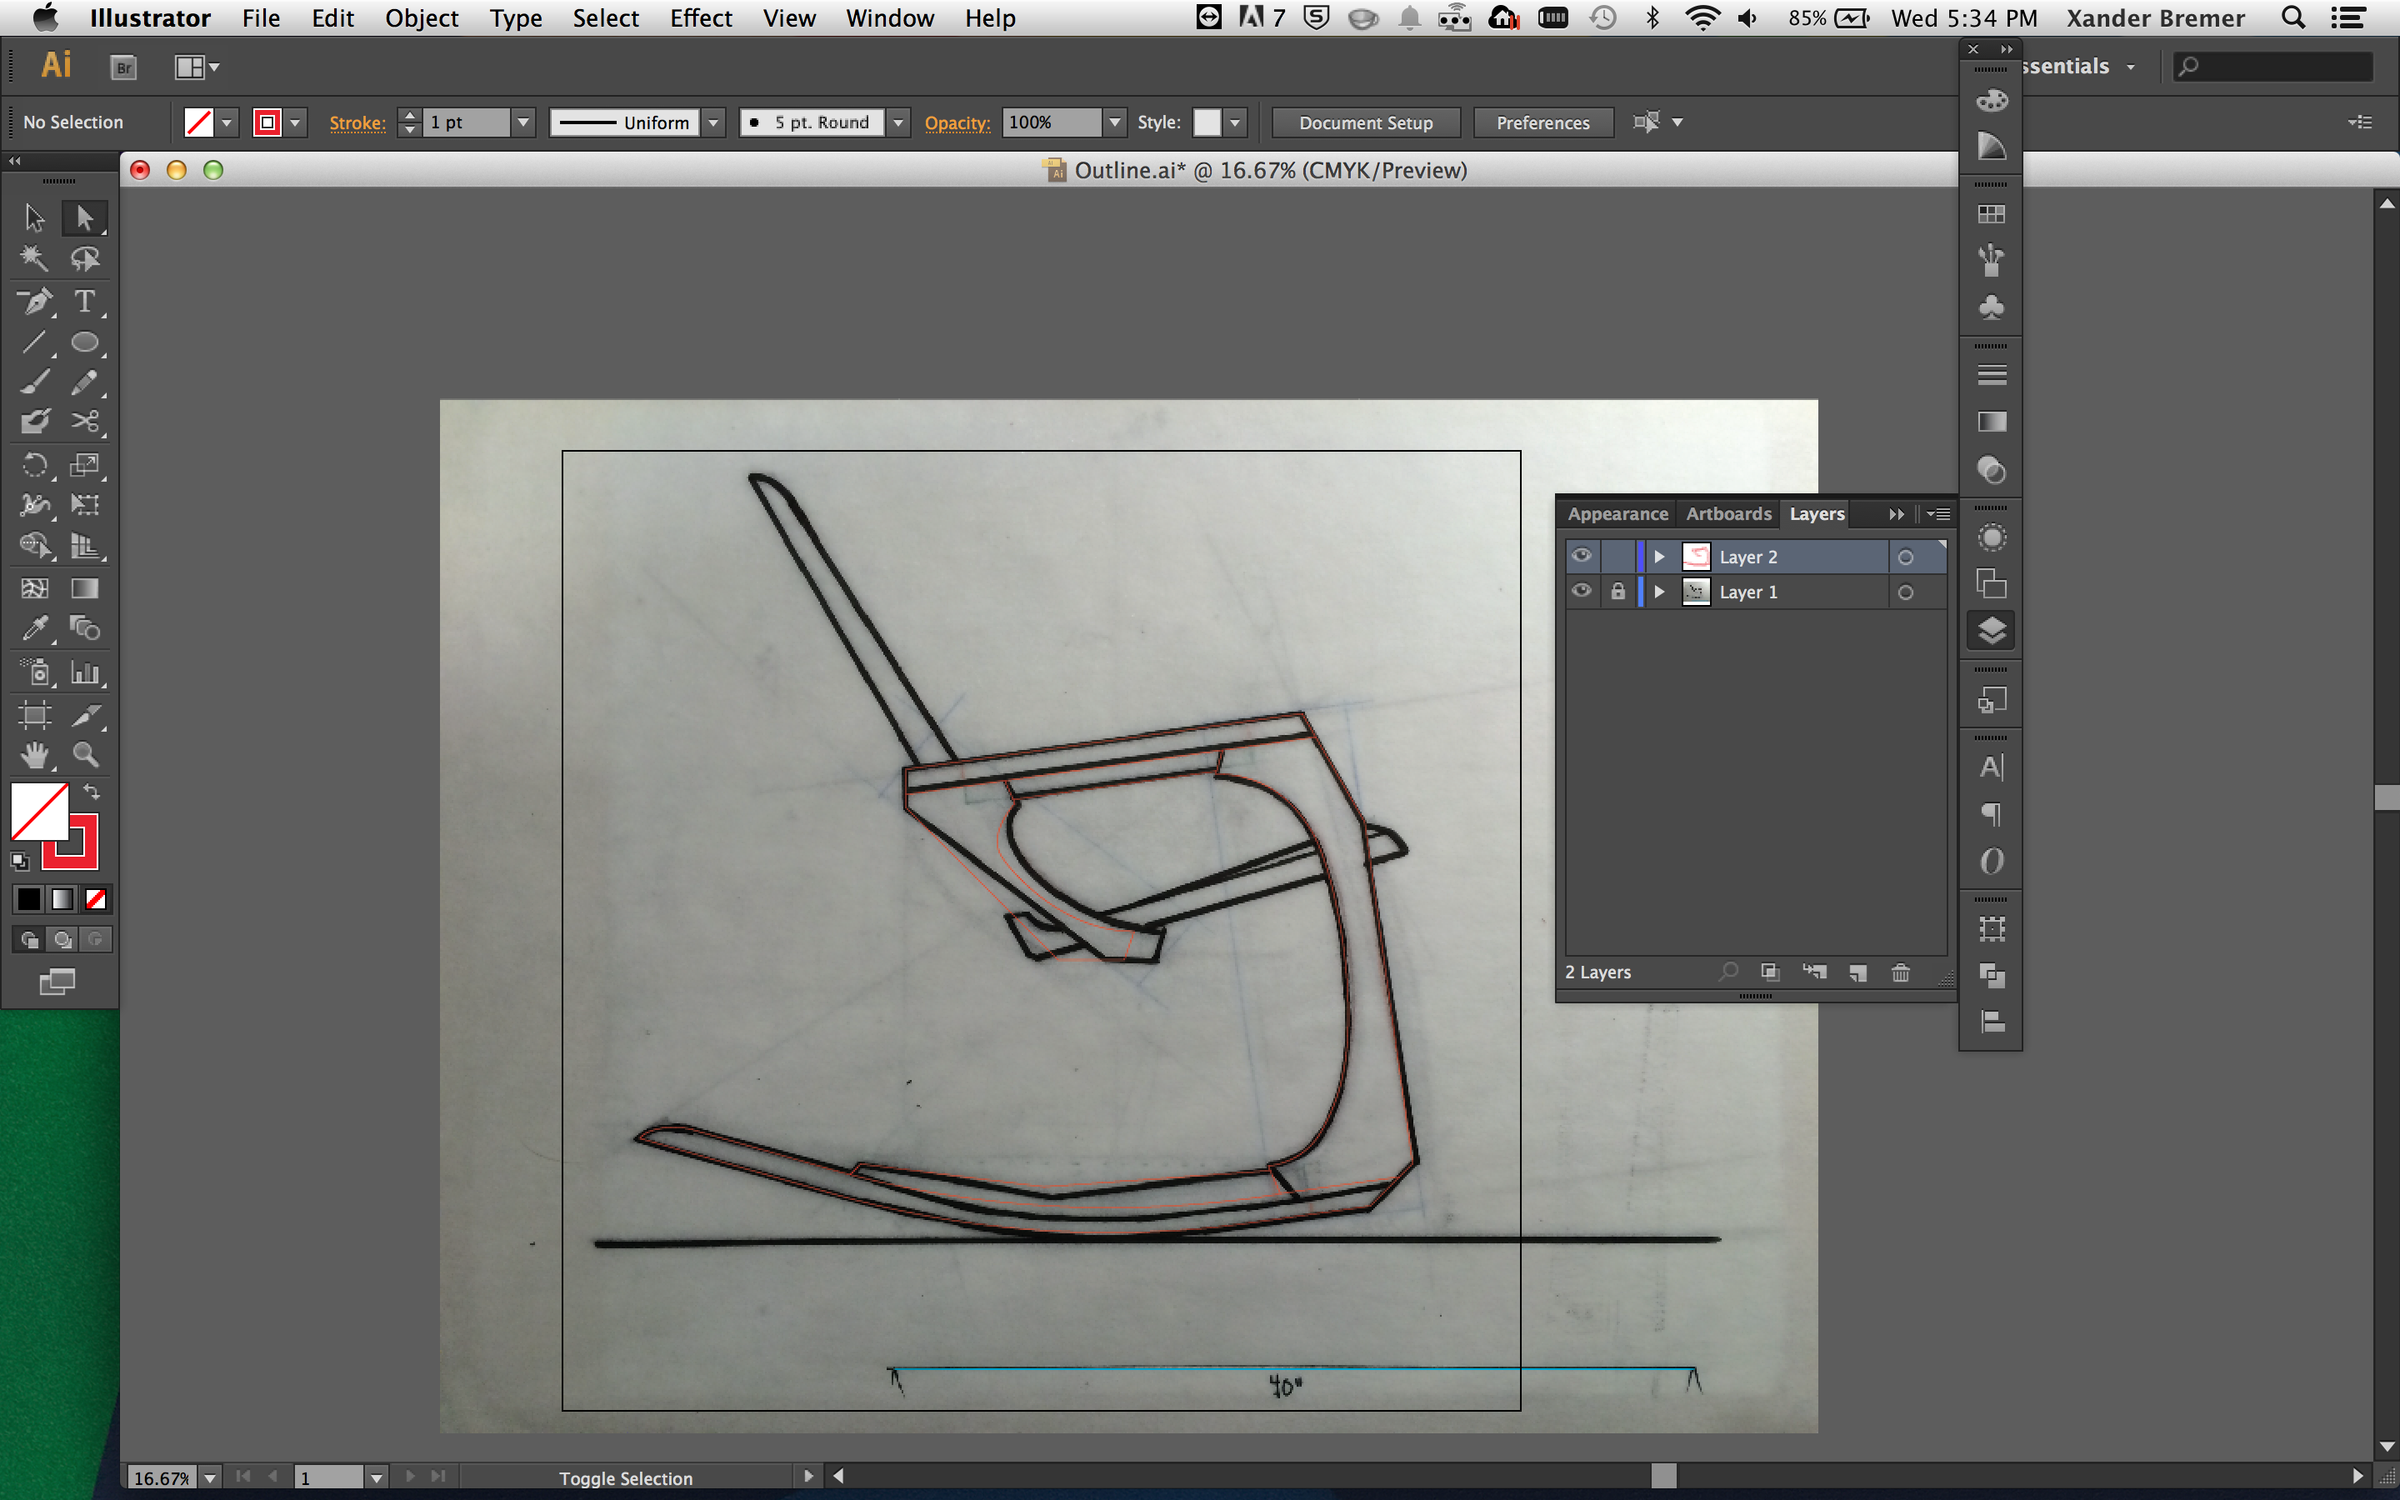
Task: Unlock Layer 1 via the lock icon
Action: point(1618,591)
